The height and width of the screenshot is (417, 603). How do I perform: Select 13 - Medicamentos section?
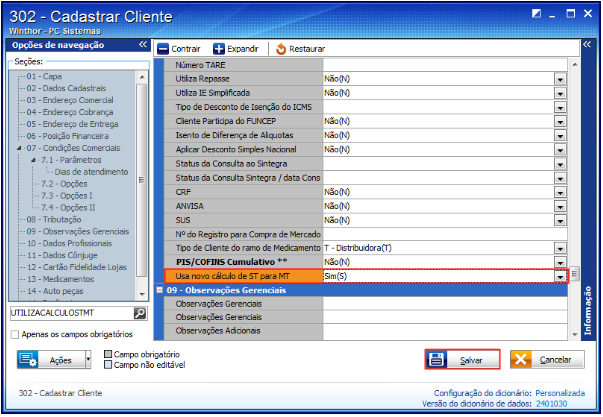tap(60, 279)
